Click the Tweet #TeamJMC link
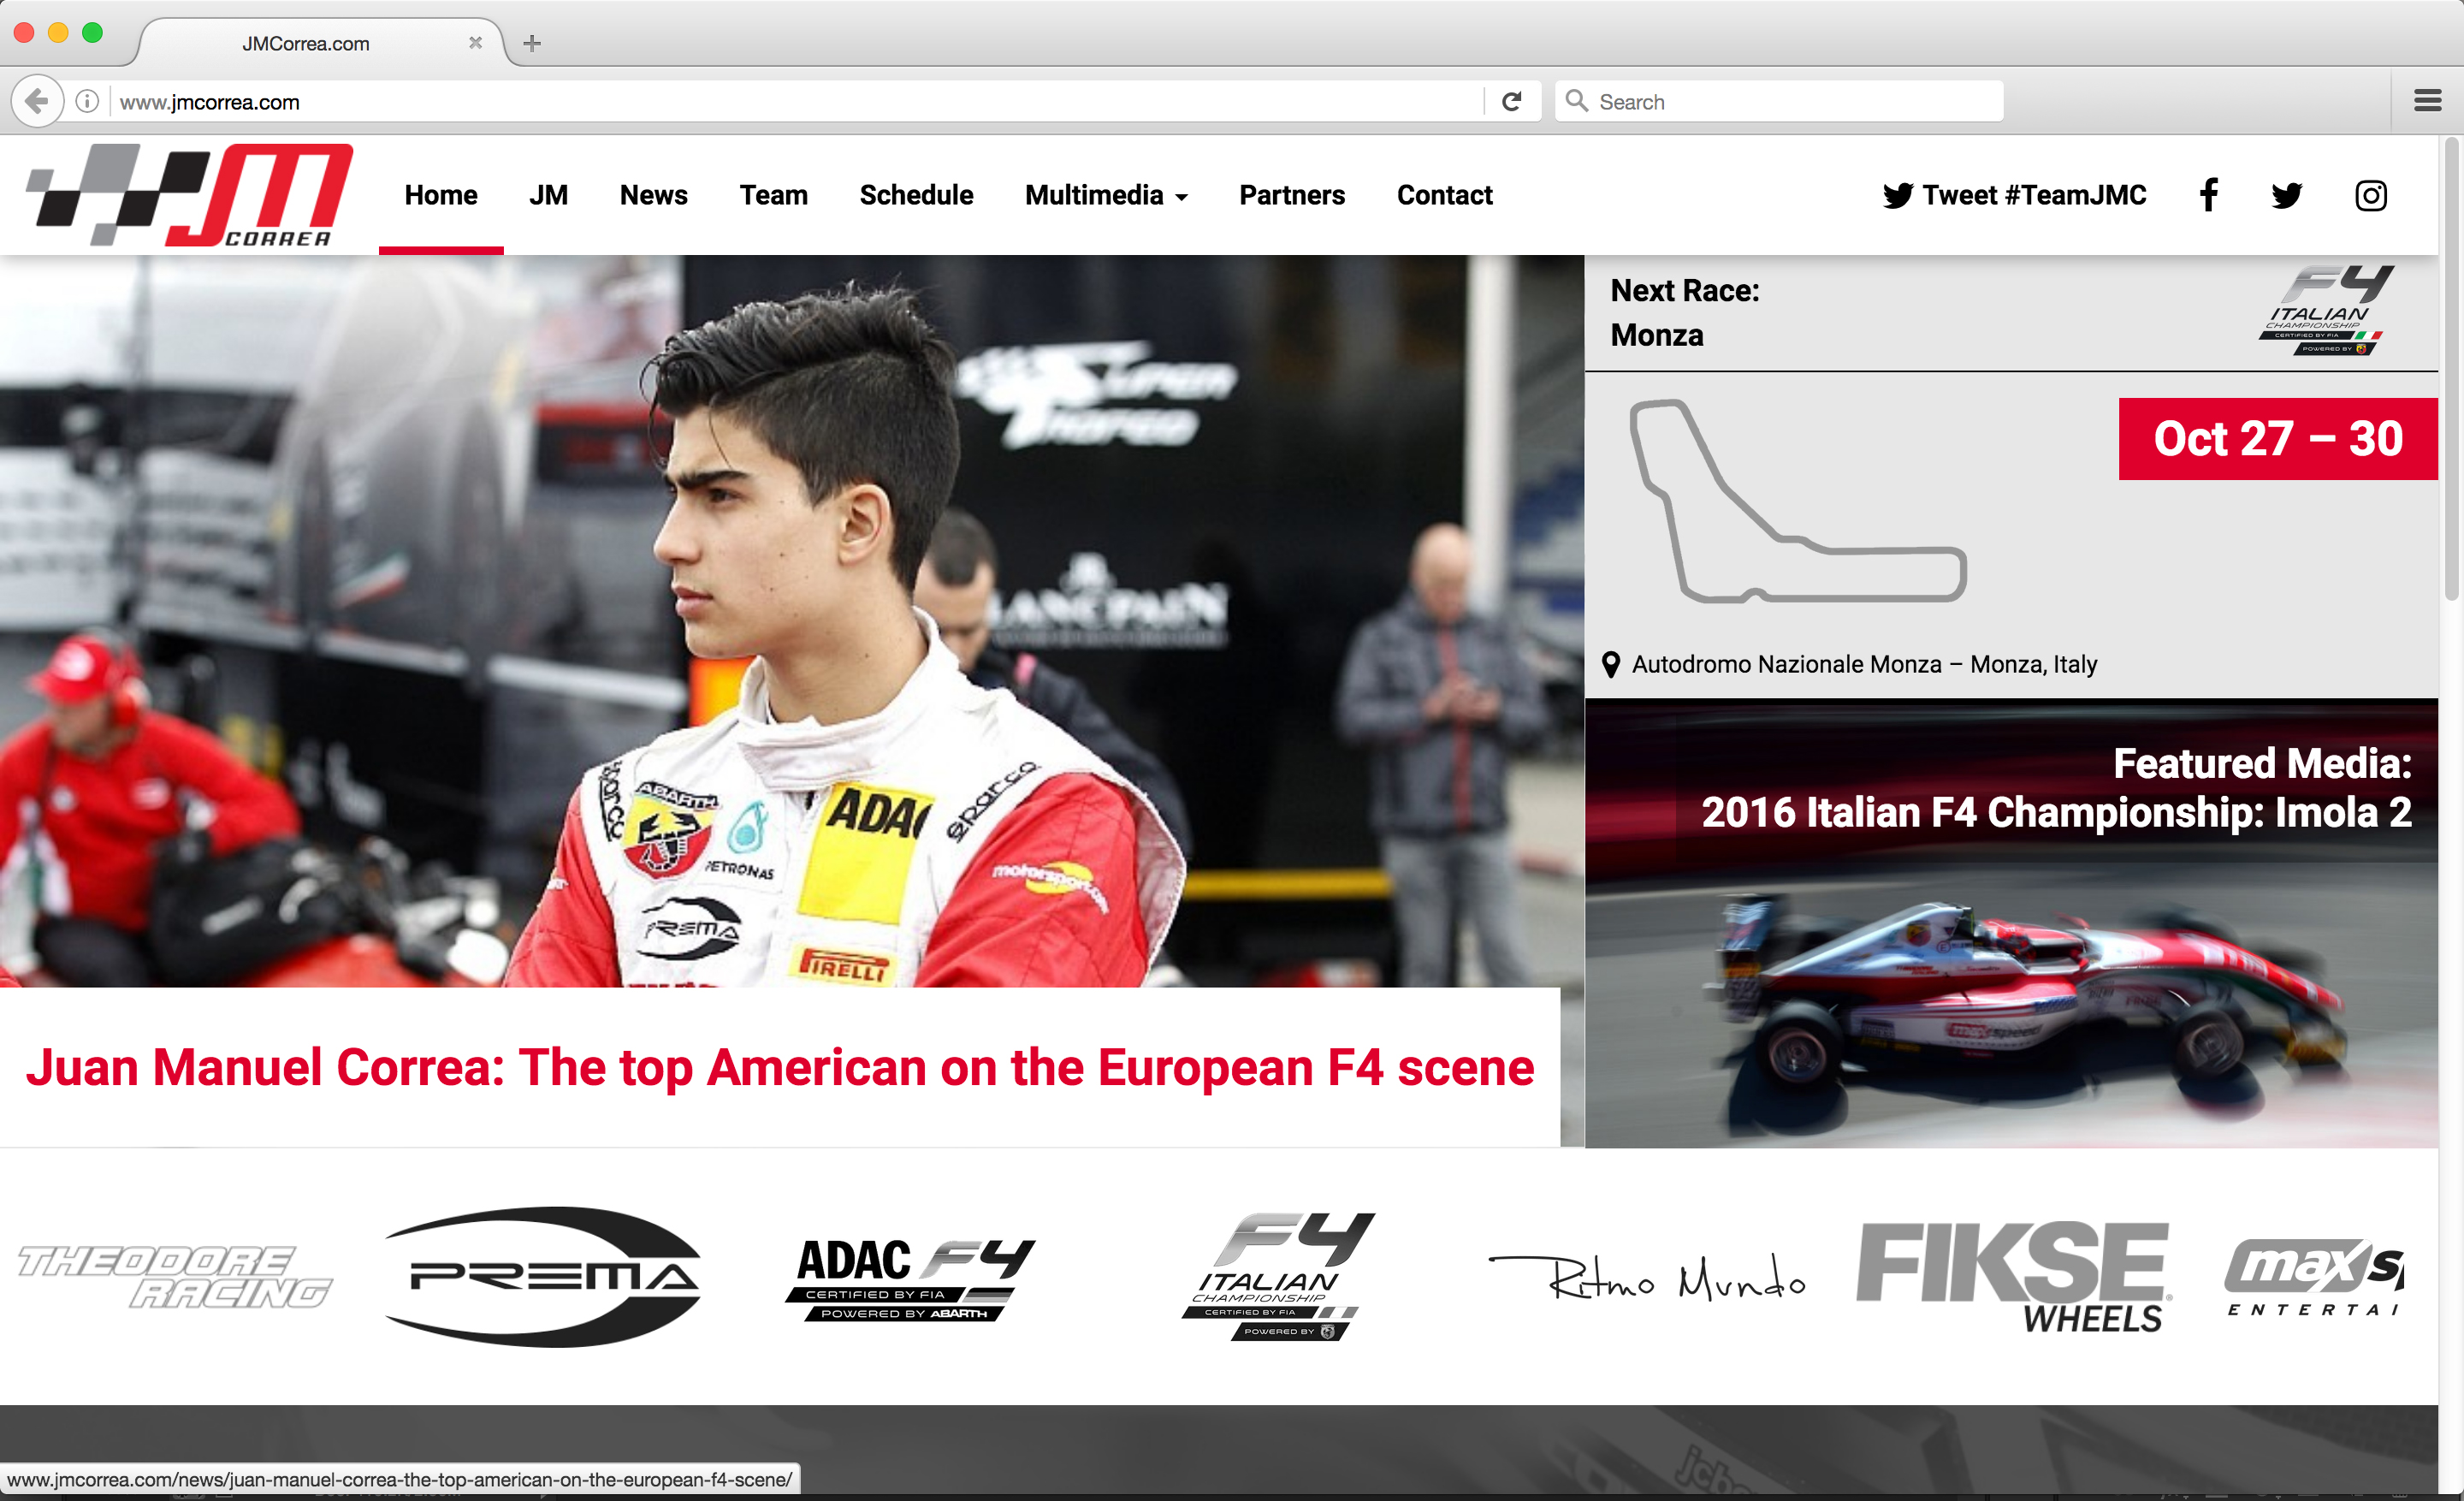Viewport: 2464px width, 1501px height. pos(2014,195)
